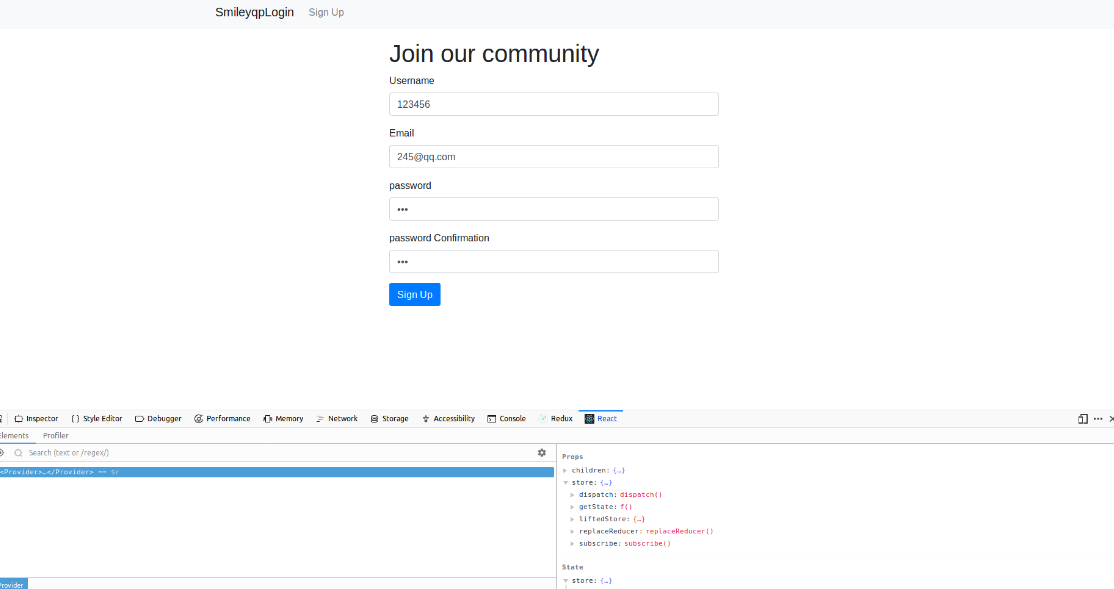This screenshot has height=589, width=1114.
Task: Open the Performance devtools tab
Action: pyautogui.click(x=222, y=418)
